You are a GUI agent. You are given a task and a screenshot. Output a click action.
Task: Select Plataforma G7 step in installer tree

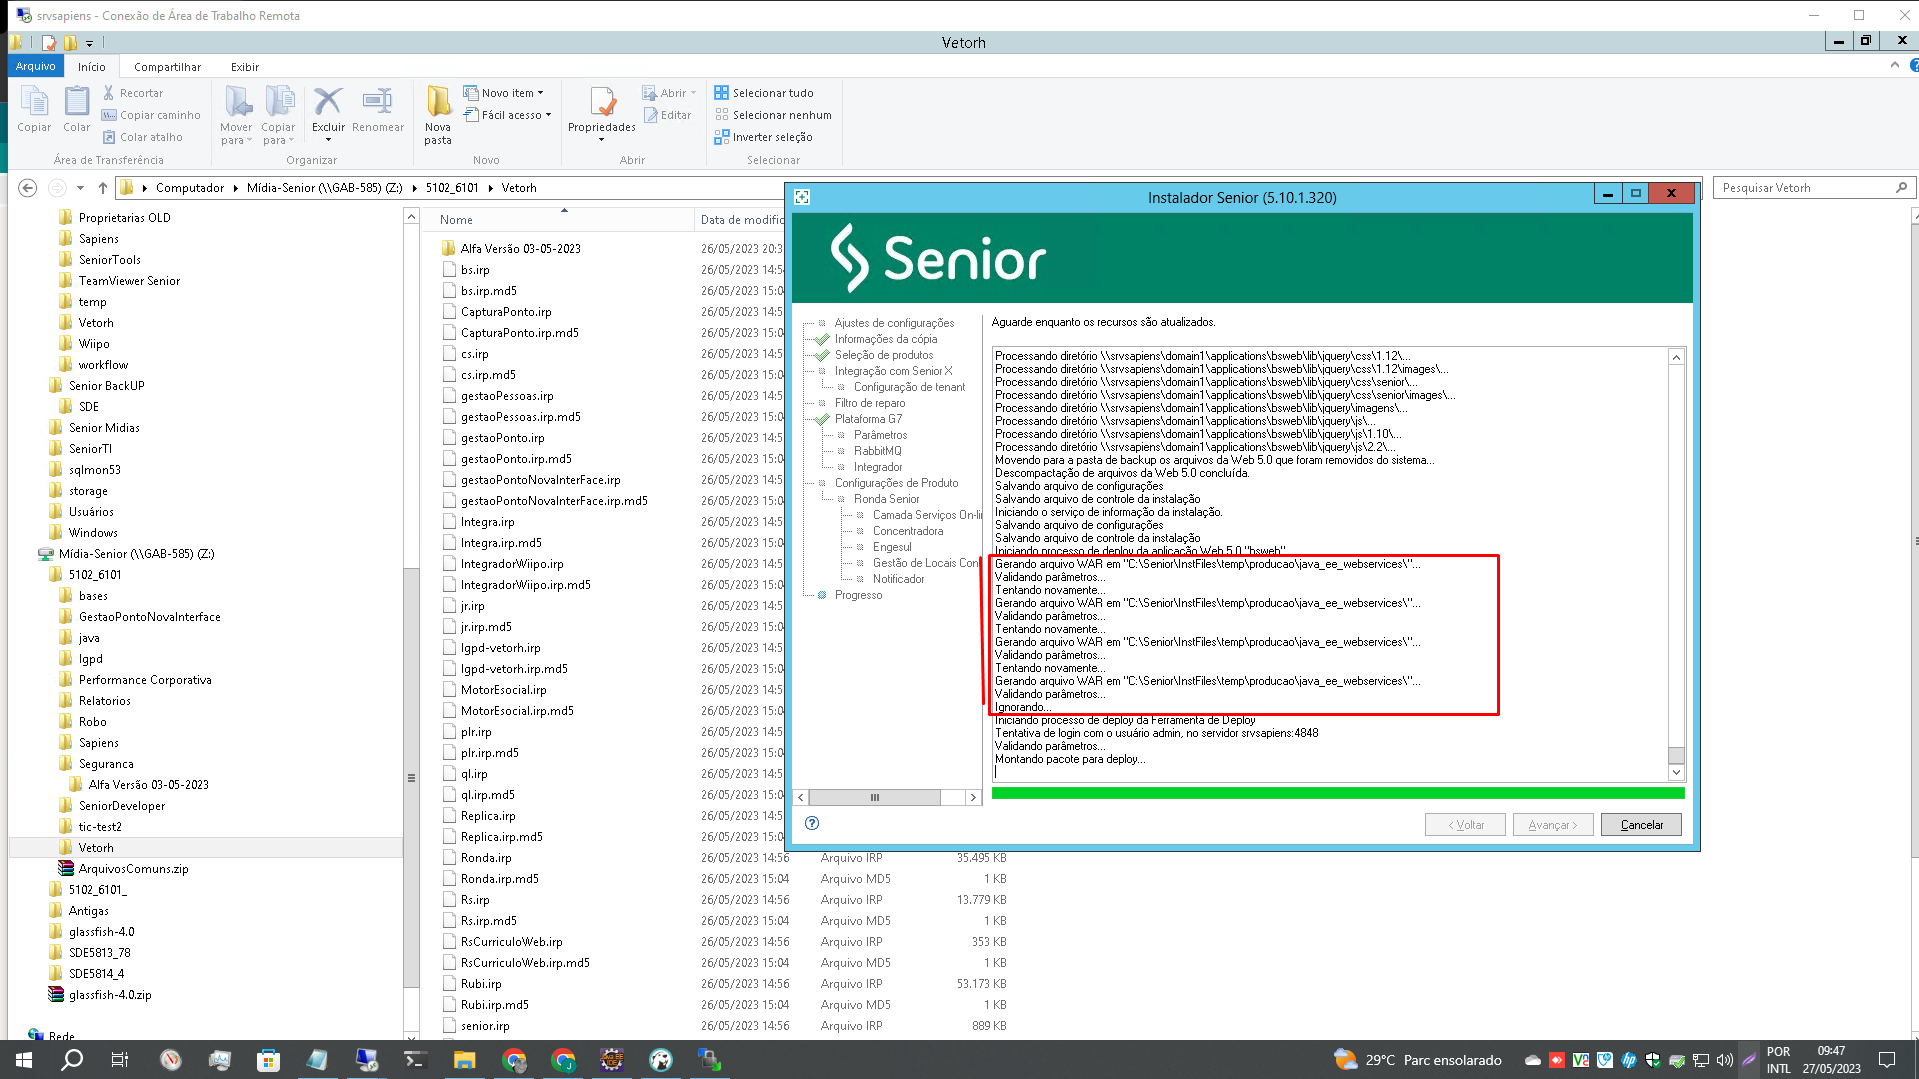868,419
